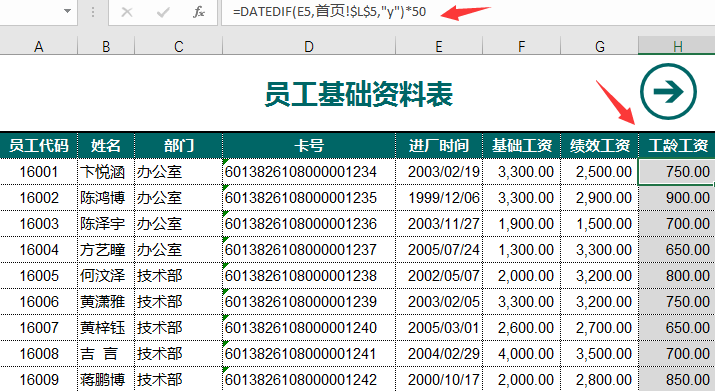Select base salary cell 1,900.00
The height and width of the screenshot is (391, 715).
[521, 224]
